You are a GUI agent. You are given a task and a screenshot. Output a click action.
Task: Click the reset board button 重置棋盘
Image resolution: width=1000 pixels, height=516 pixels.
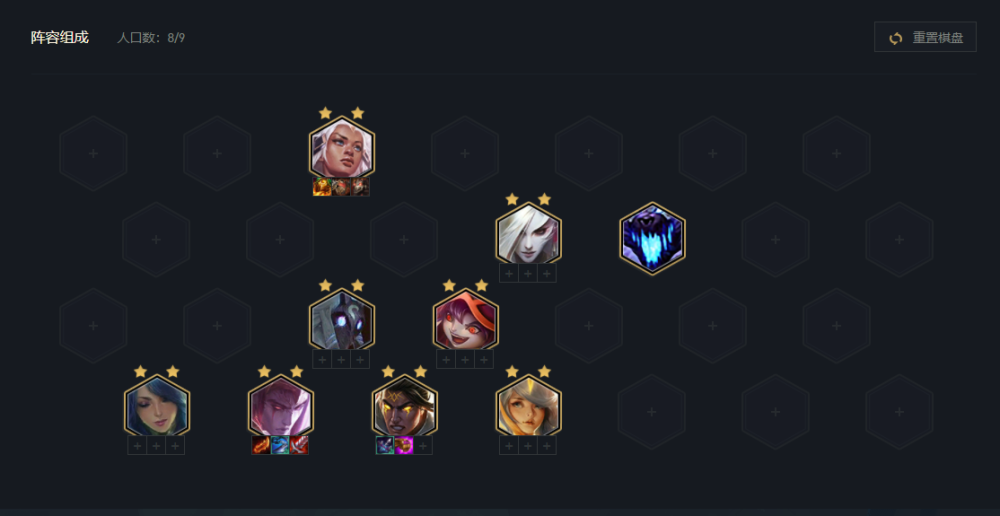coord(925,38)
